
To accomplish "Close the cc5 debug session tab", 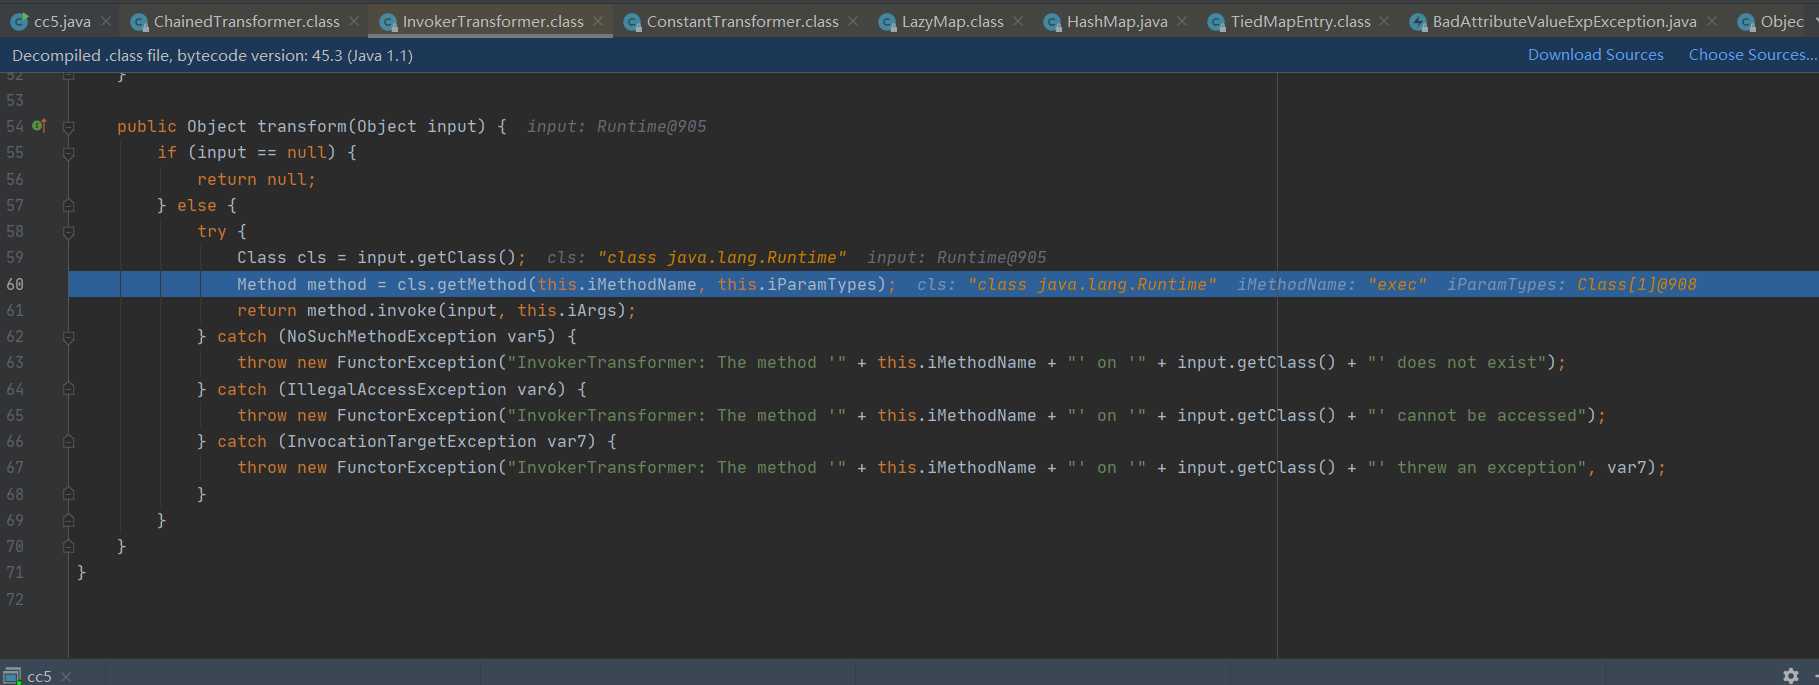I will pos(66,677).
